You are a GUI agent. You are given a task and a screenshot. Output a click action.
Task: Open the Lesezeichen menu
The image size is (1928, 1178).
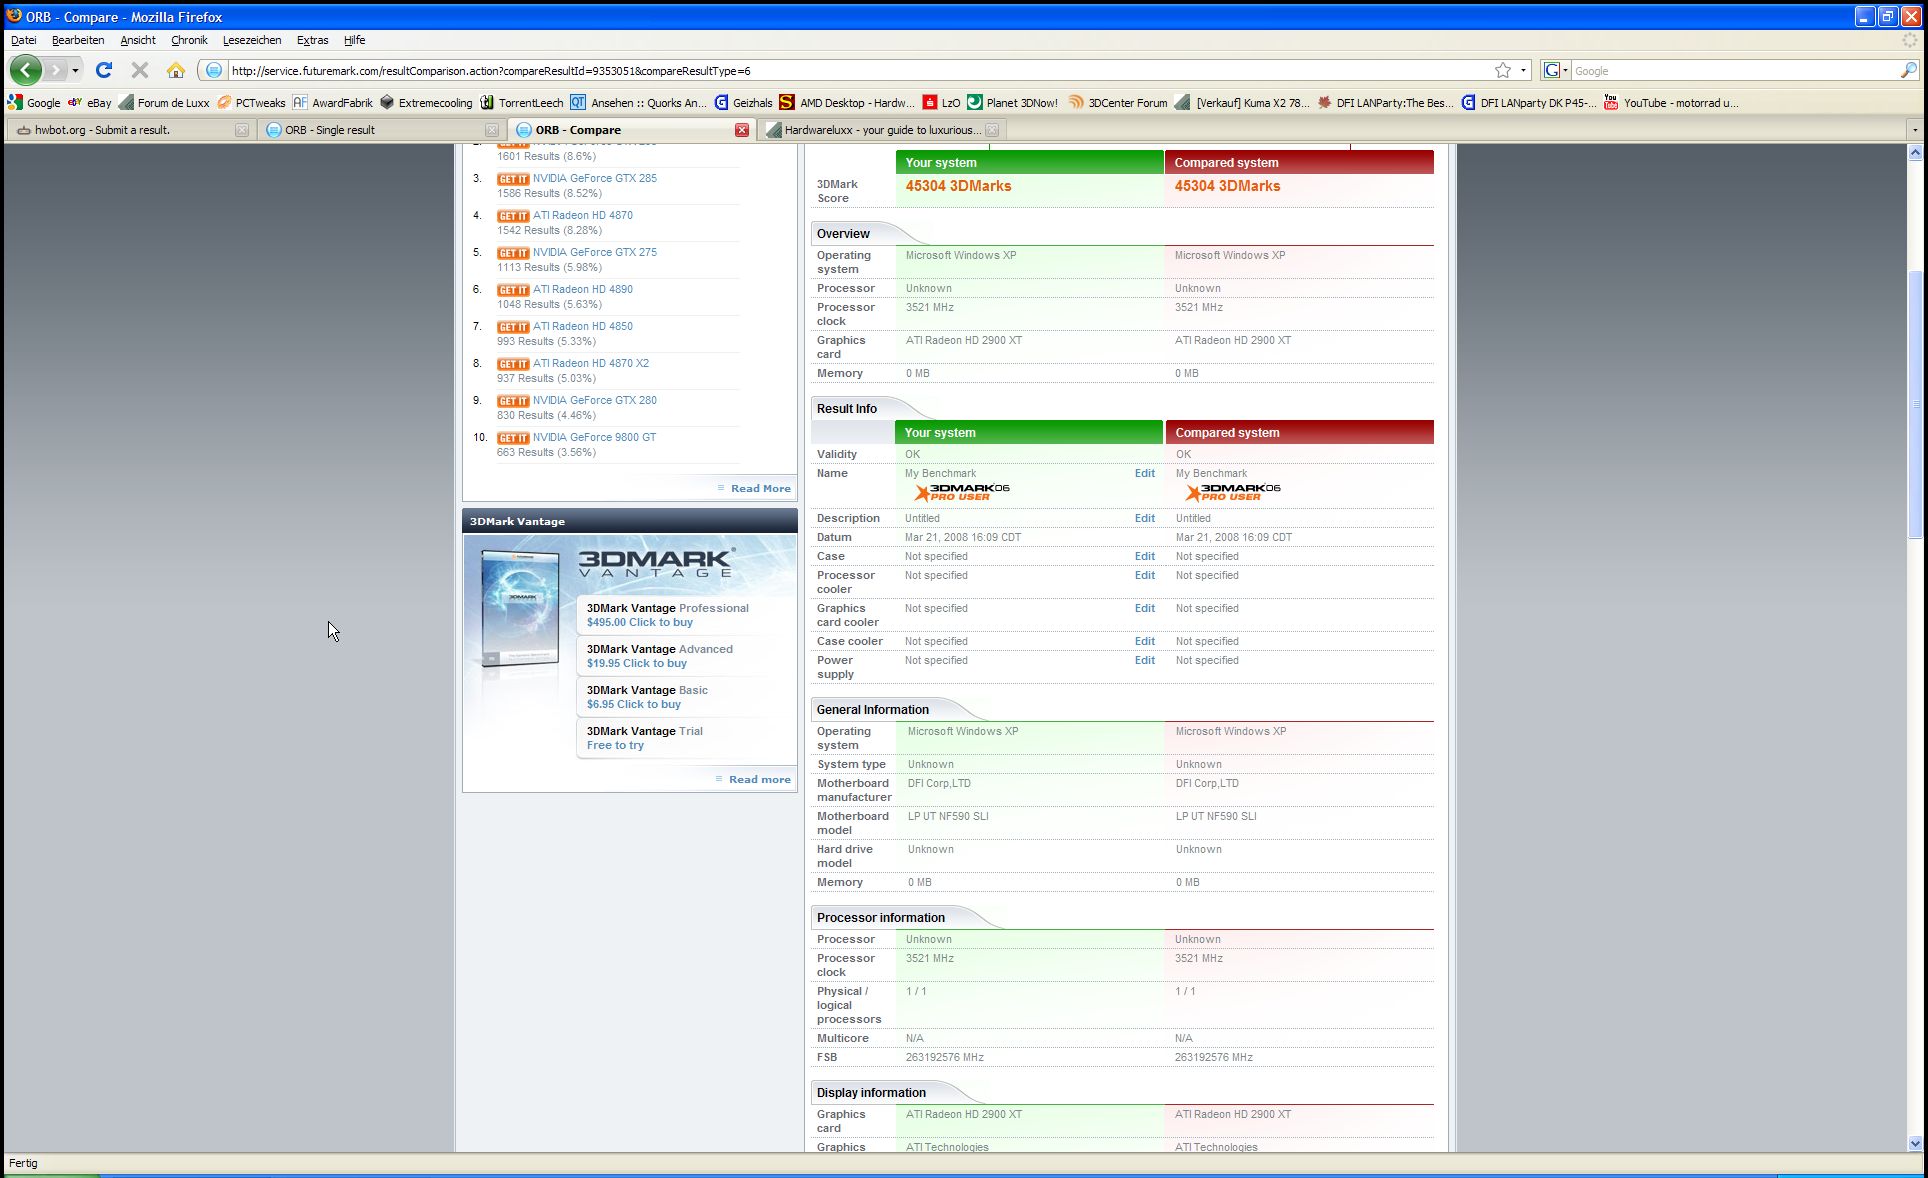[252, 40]
